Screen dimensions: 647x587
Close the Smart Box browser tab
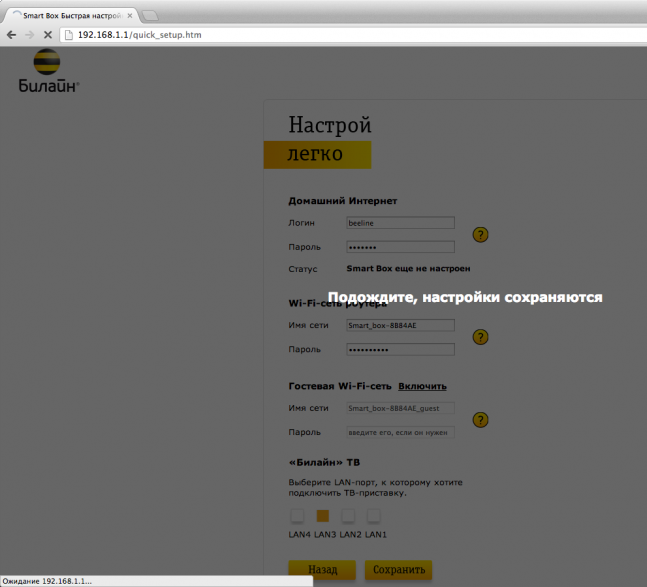point(130,16)
